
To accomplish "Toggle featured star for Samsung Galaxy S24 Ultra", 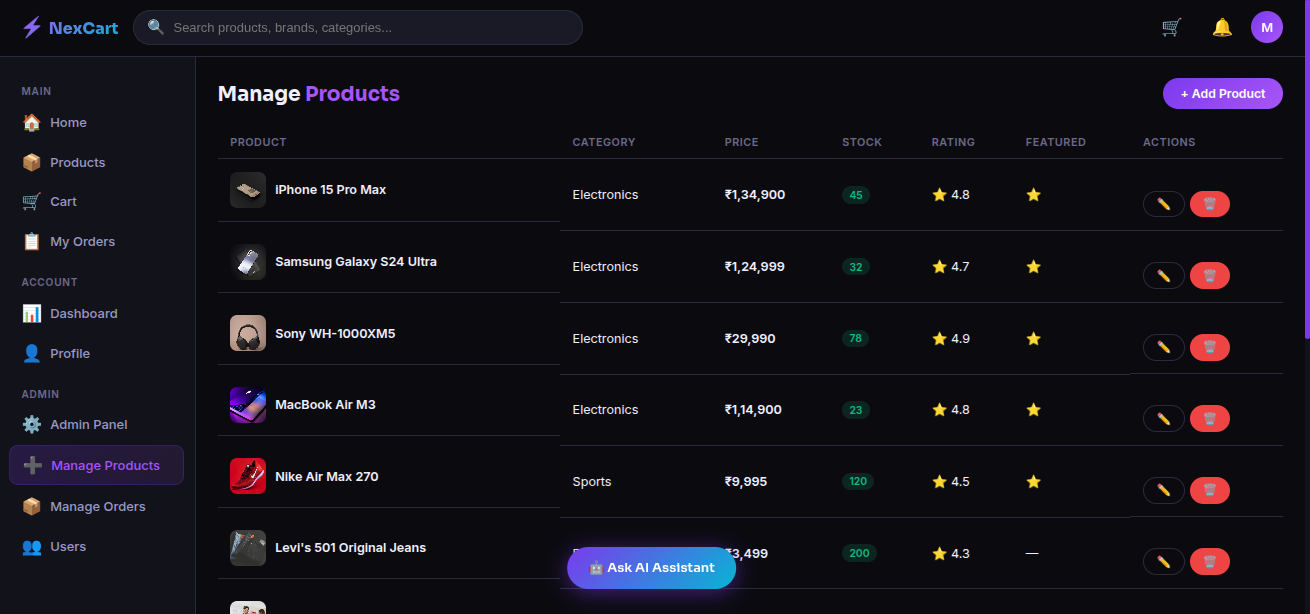I will (x=1033, y=267).
